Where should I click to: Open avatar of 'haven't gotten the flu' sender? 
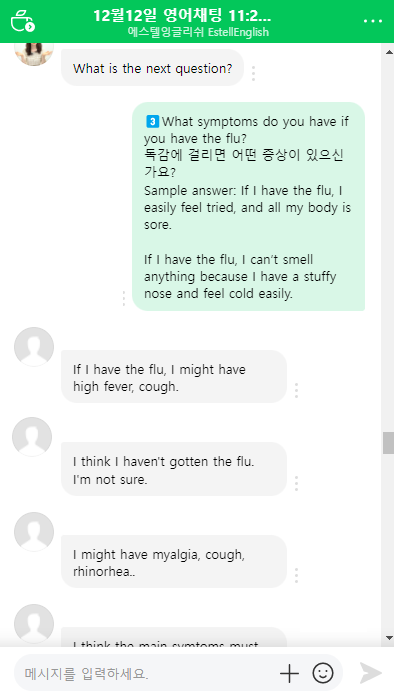tap(32, 437)
